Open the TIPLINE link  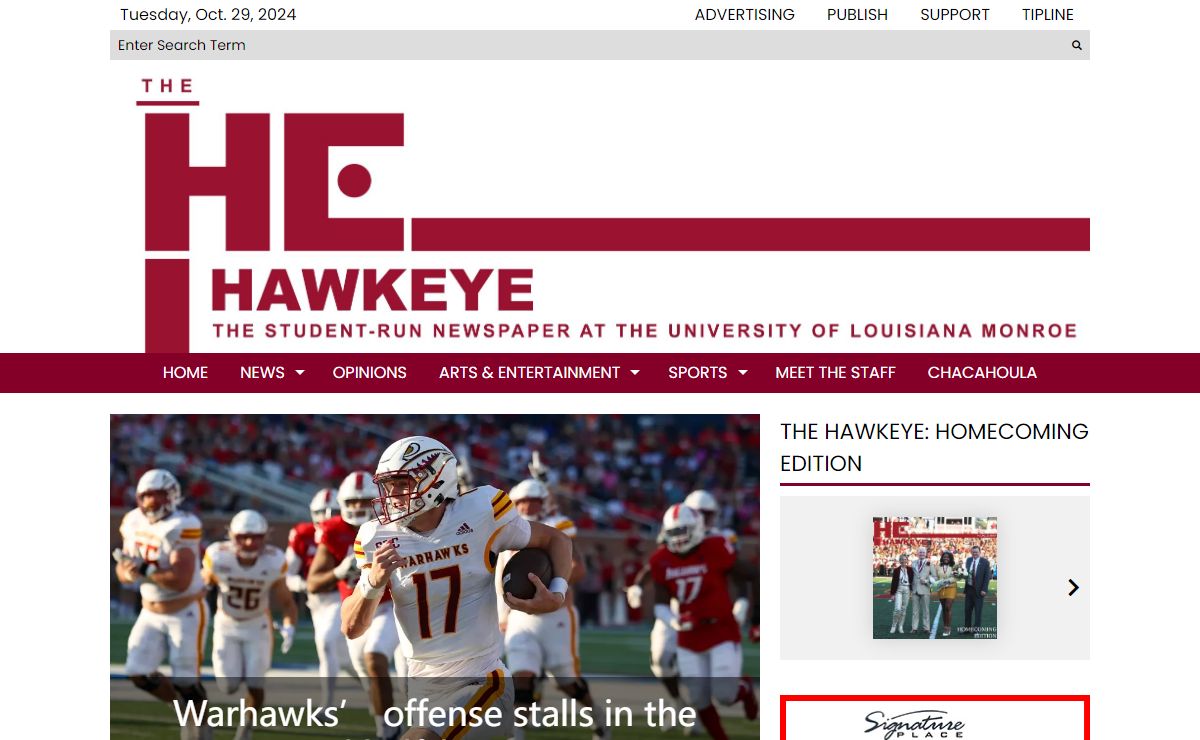point(1048,15)
